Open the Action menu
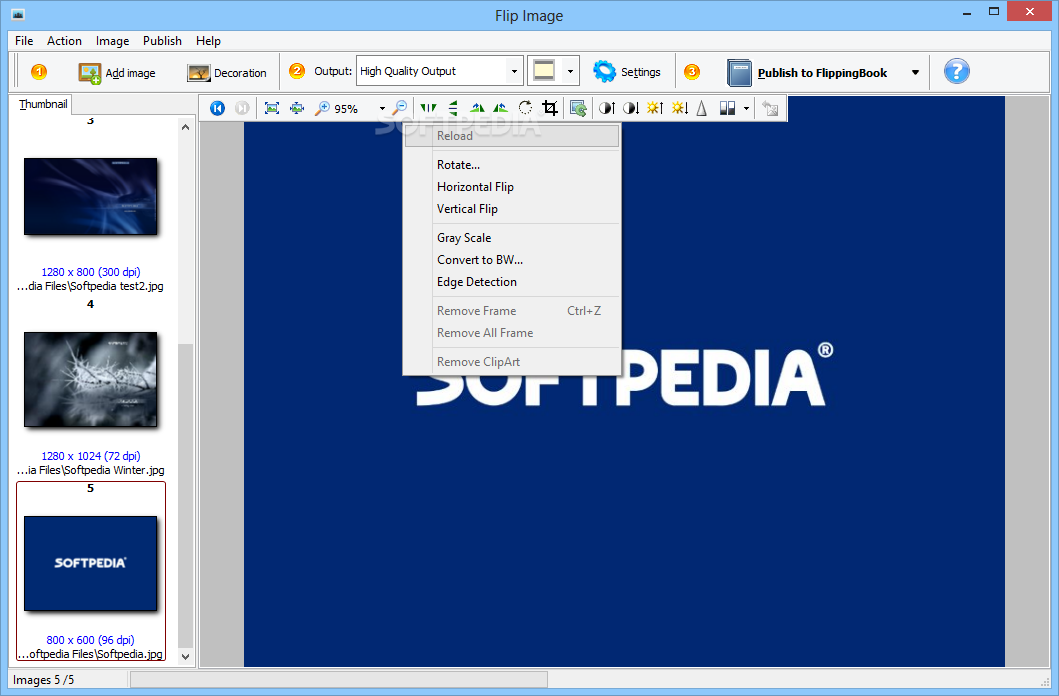Viewport: 1059px width, 696px height. 64,41
